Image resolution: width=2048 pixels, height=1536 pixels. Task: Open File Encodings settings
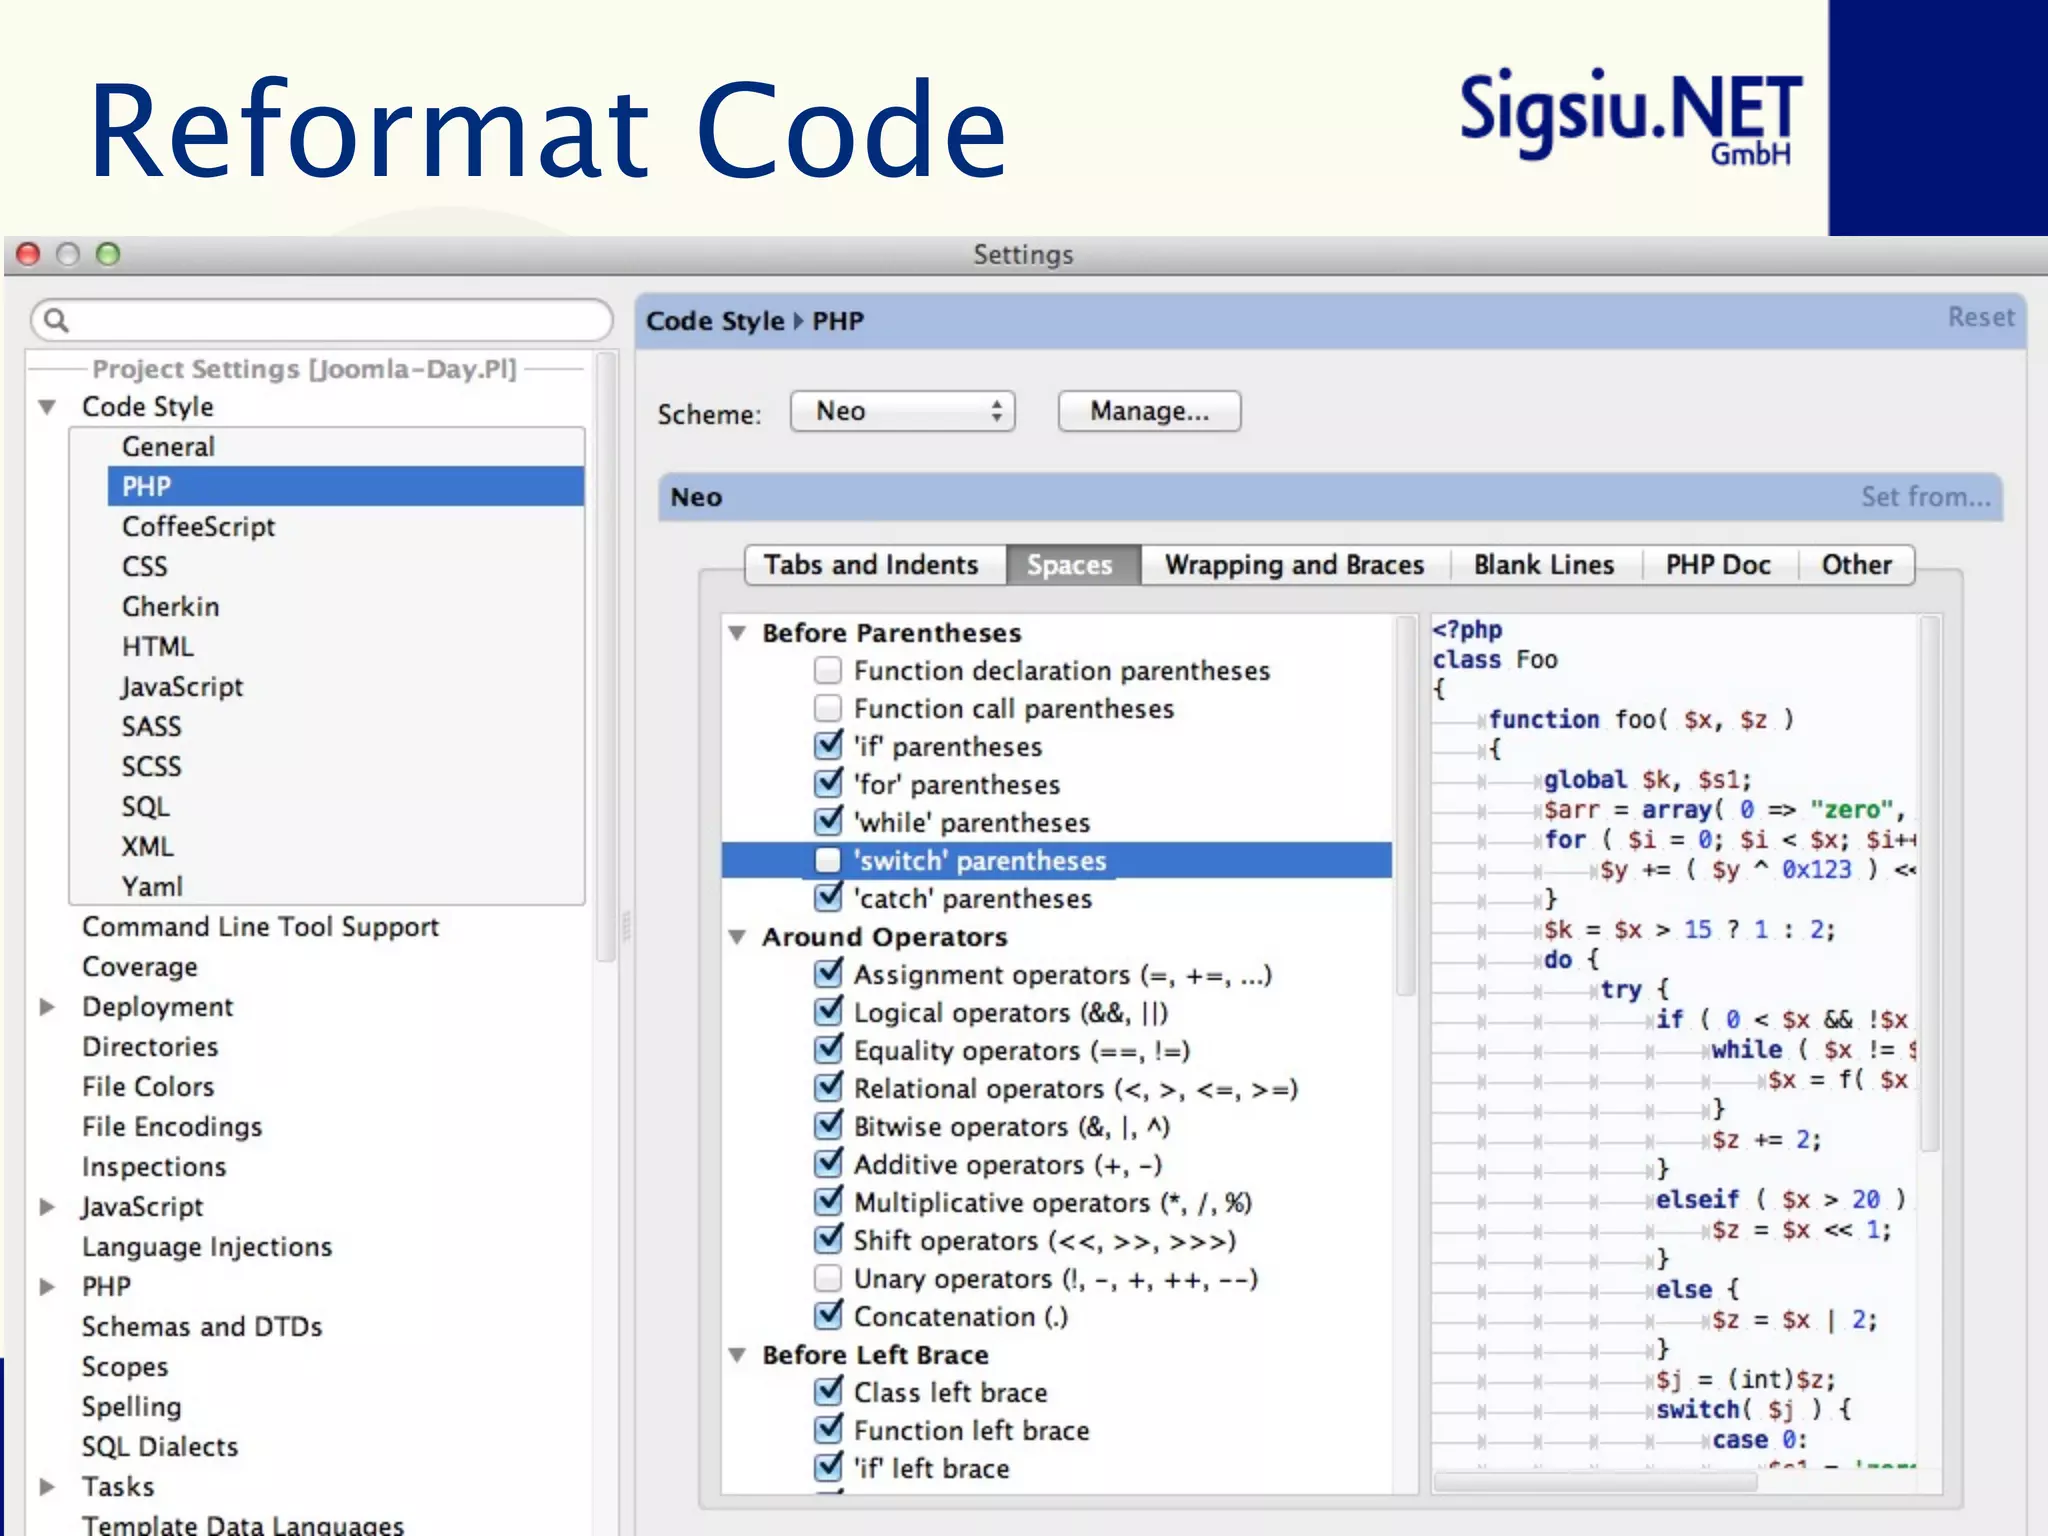172,1127
